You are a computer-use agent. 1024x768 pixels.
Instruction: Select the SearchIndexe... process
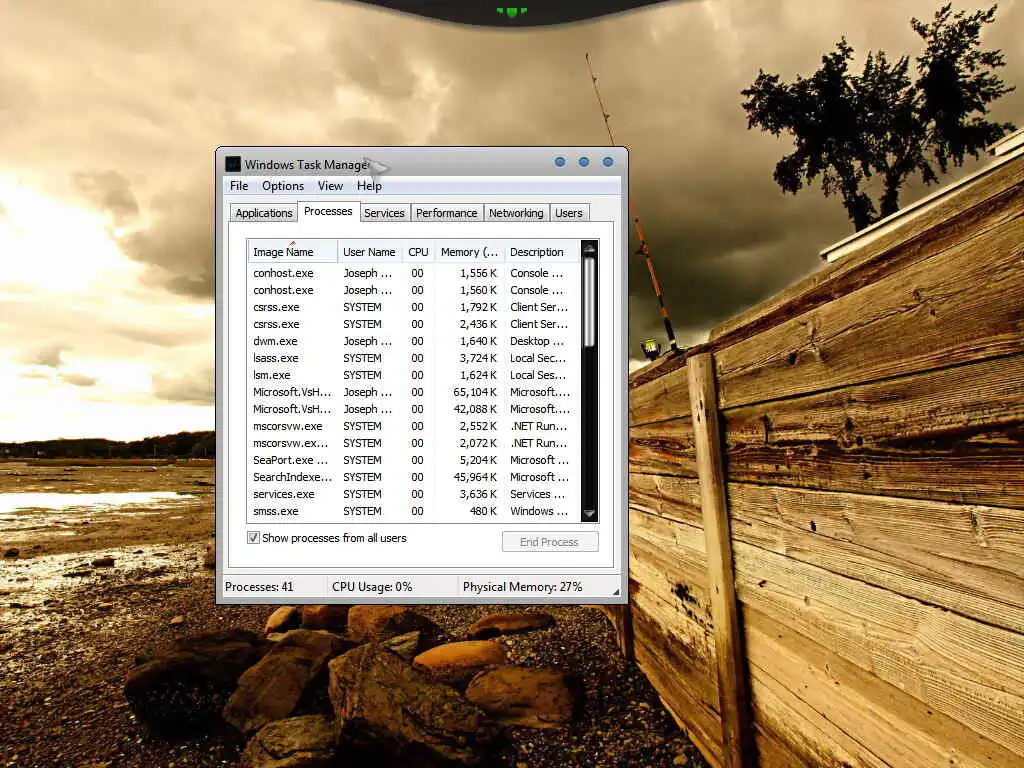point(413,477)
